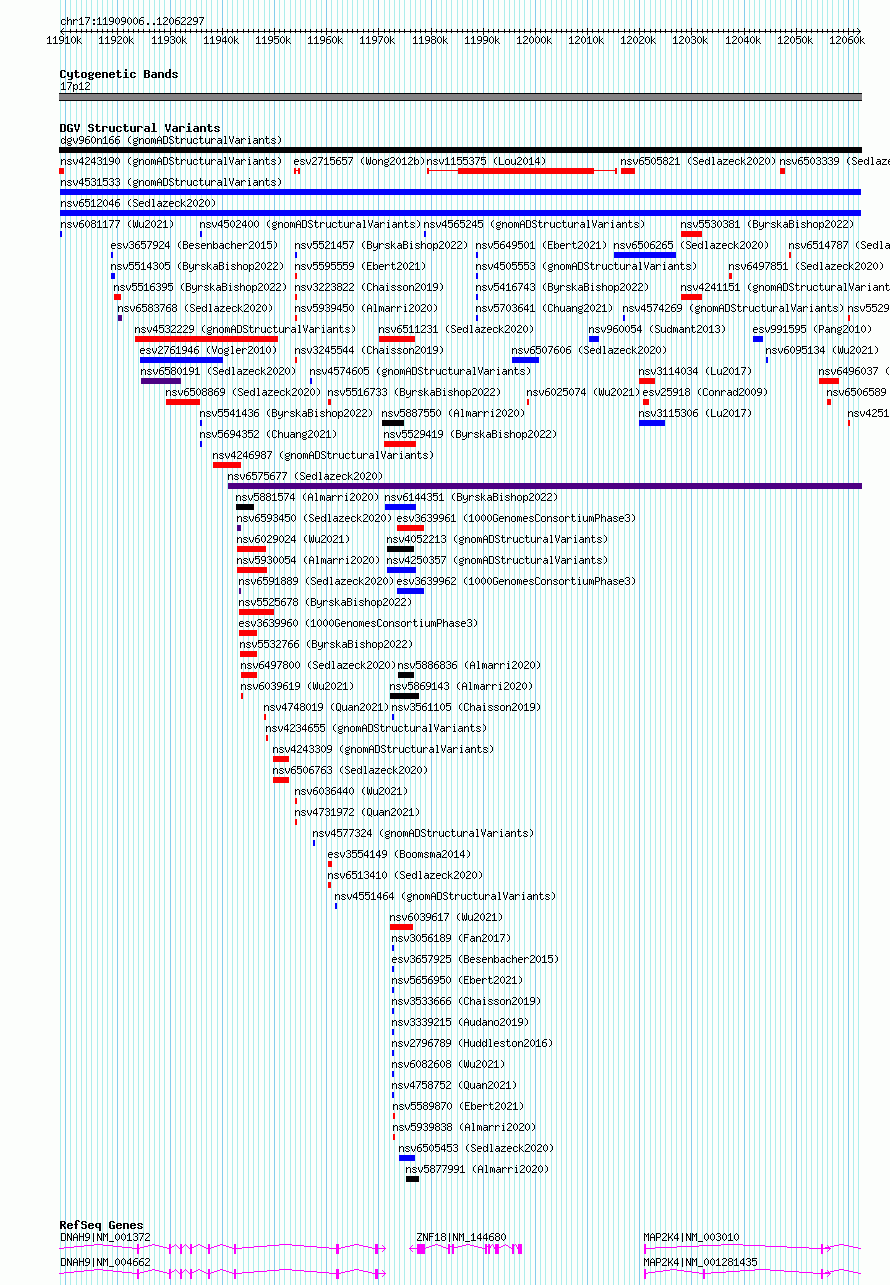Image resolution: width=890 pixels, height=1285 pixels.
Task: Open nsv5595559 (Ebert2021)
Action: click(359, 266)
